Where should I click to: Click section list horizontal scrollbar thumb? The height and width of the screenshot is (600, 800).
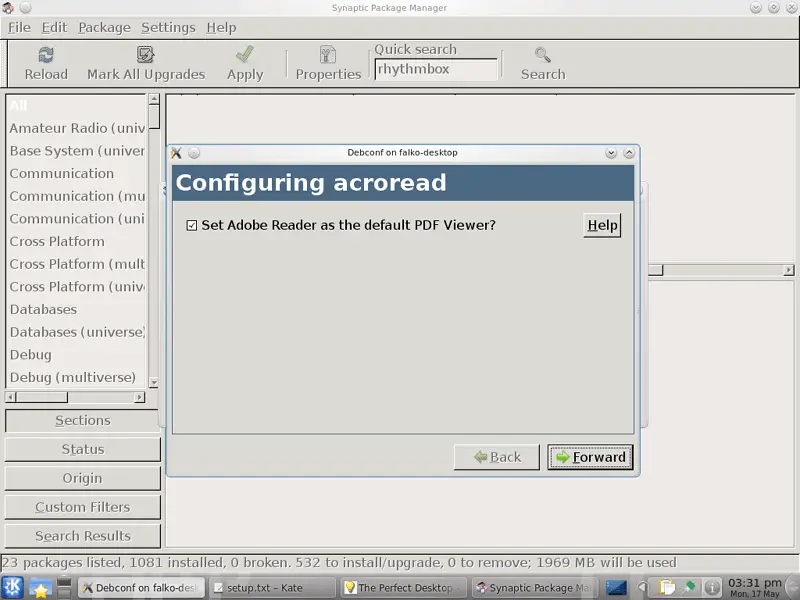pos(42,397)
